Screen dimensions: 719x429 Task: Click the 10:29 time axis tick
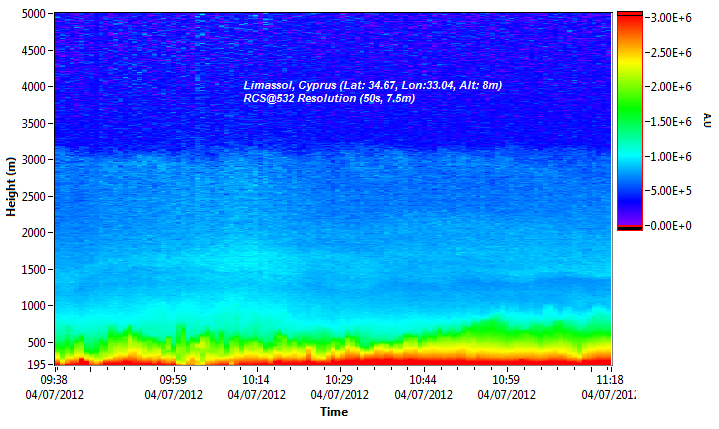340,381
